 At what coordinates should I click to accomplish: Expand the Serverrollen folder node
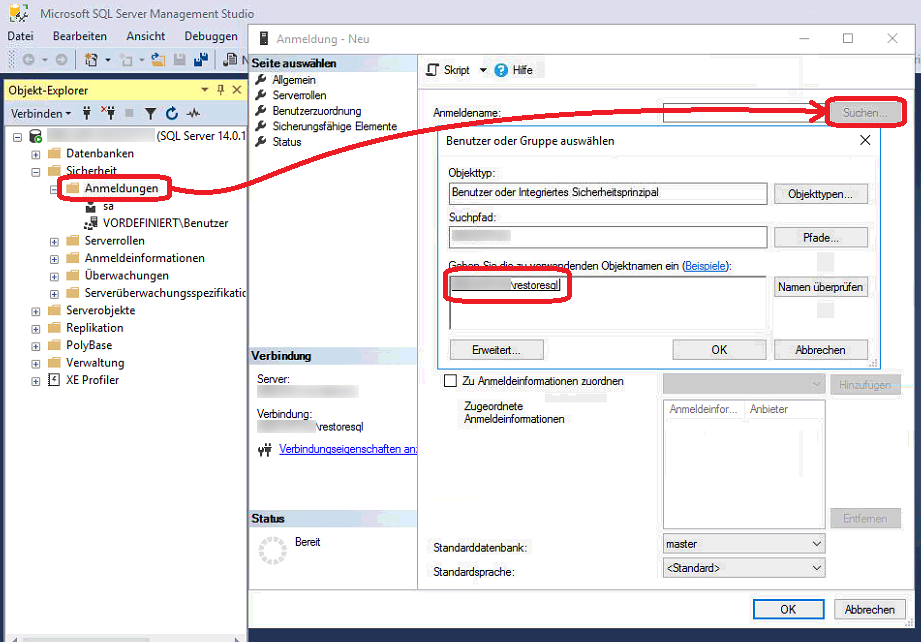click(x=54, y=241)
